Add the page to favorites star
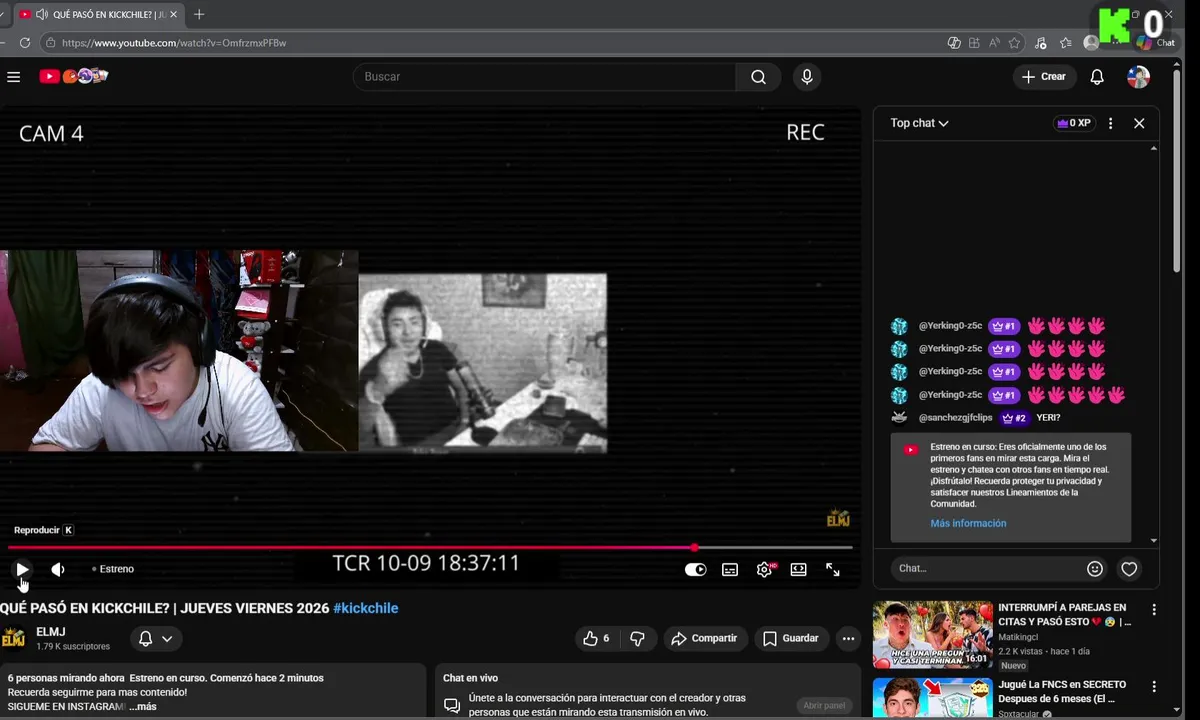Viewport: 1200px width, 720px height. click(1014, 43)
